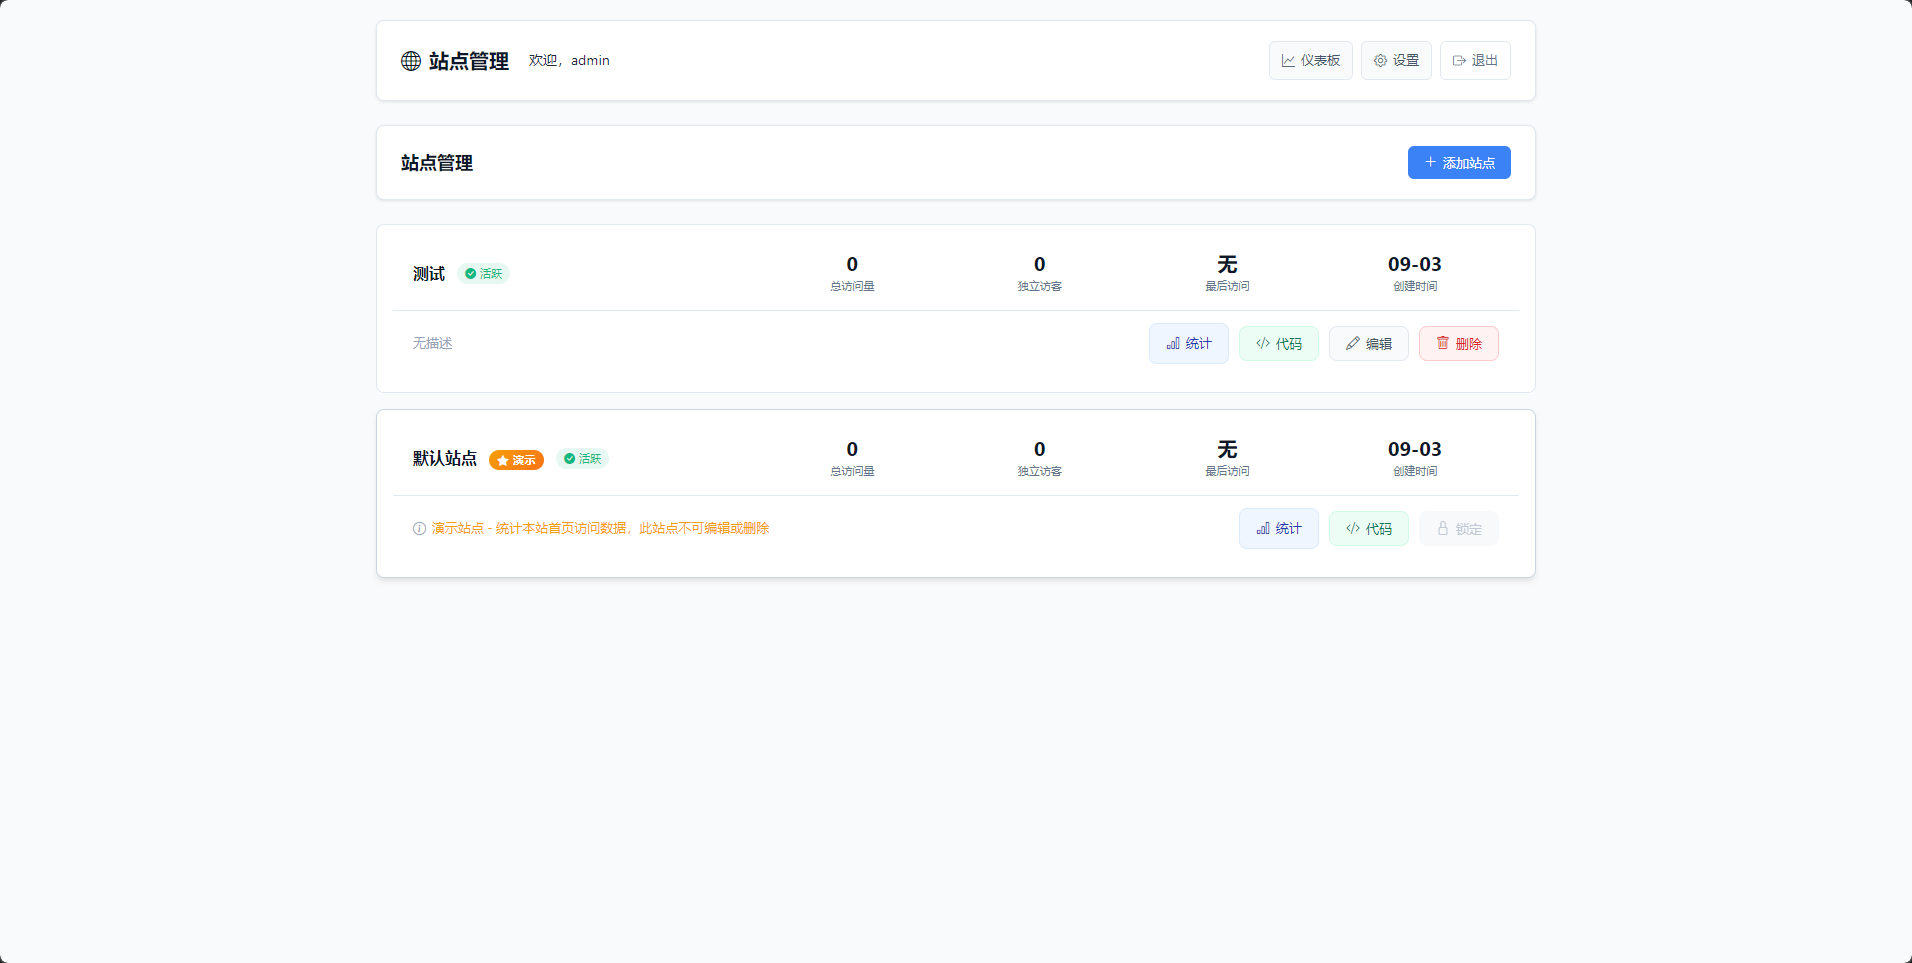1912x963 pixels.
Task: Click the info icon beside demo notice
Action: pos(419,529)
